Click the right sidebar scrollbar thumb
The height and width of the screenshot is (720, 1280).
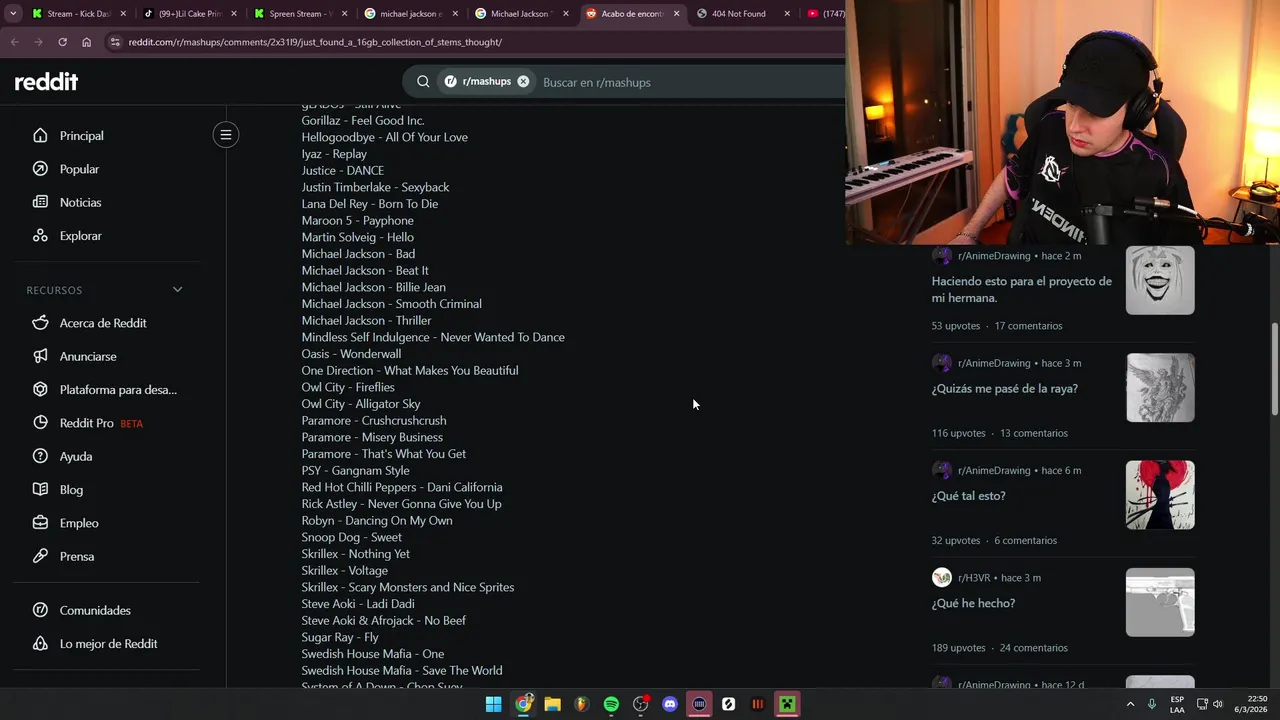[x=1274, y=368]
